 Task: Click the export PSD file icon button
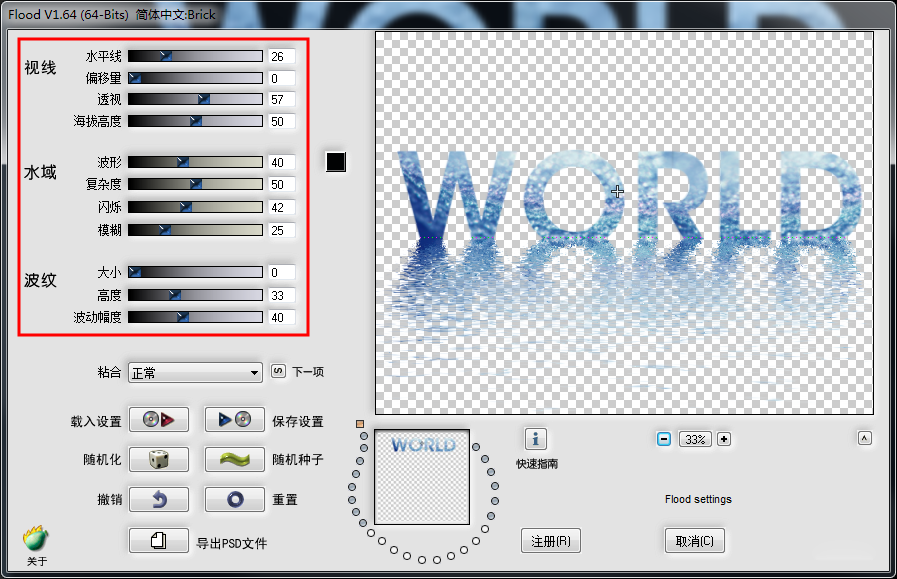click(158, 541)
